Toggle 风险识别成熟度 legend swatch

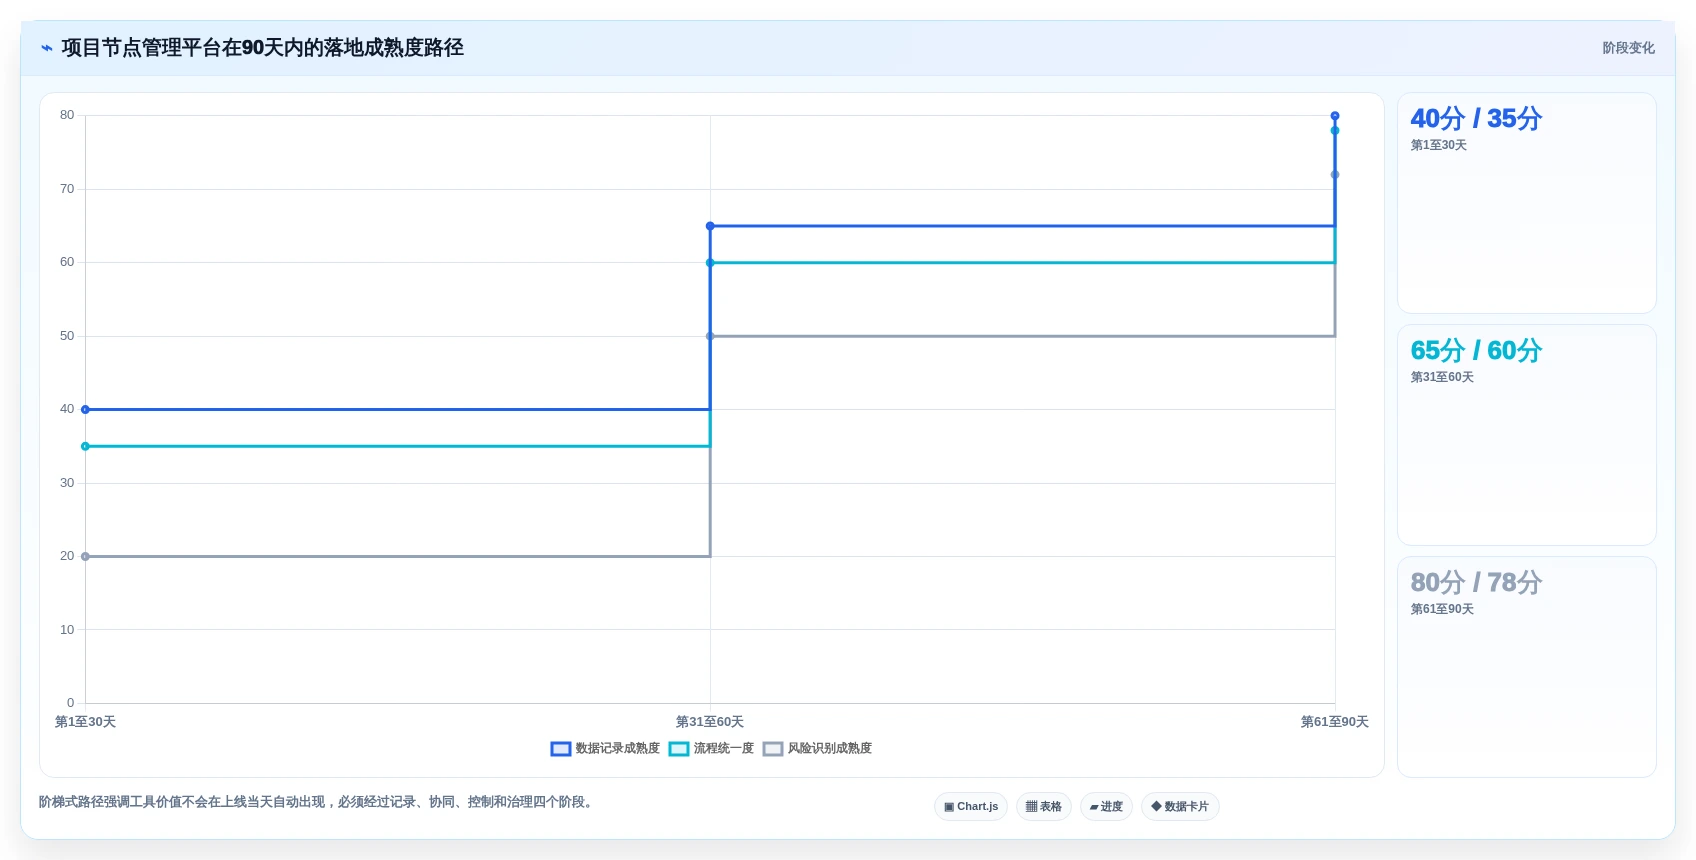pyautogui.click(x=773, y=749)
